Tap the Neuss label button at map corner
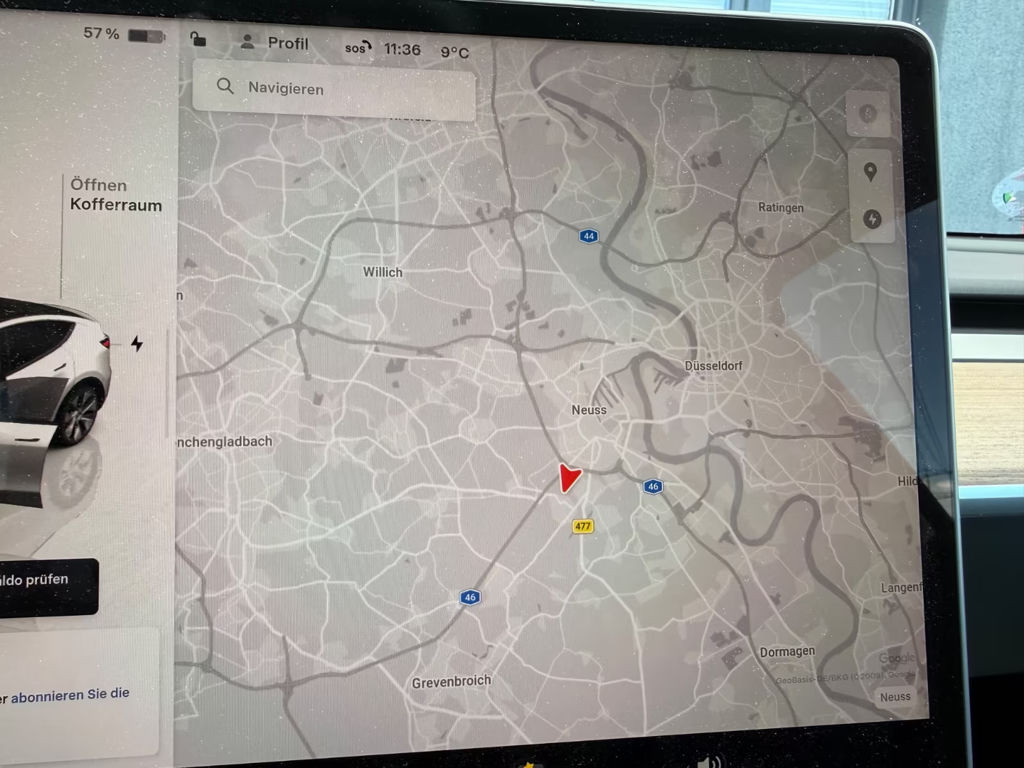The height and width of the screenshot is (768, 1024). tap(895, 697)
